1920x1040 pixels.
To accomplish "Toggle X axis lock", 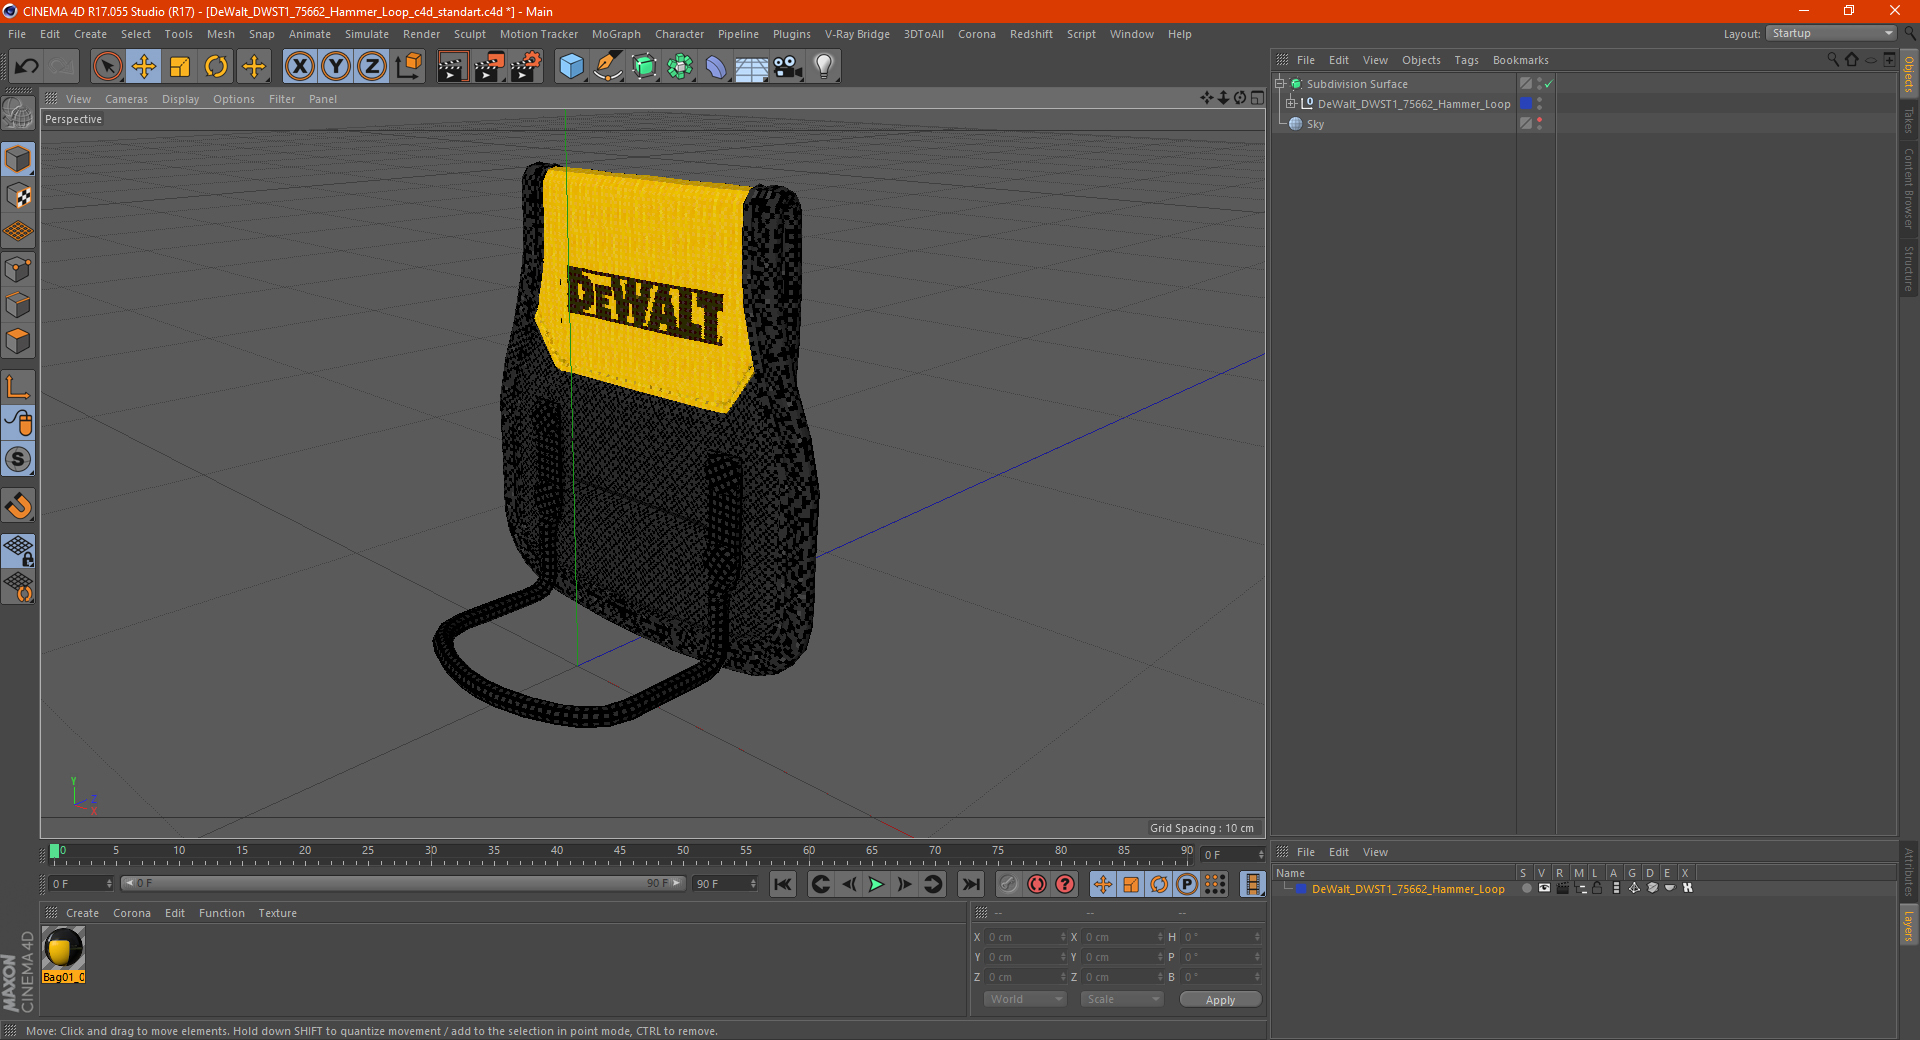I will click(x=299, y=67).
